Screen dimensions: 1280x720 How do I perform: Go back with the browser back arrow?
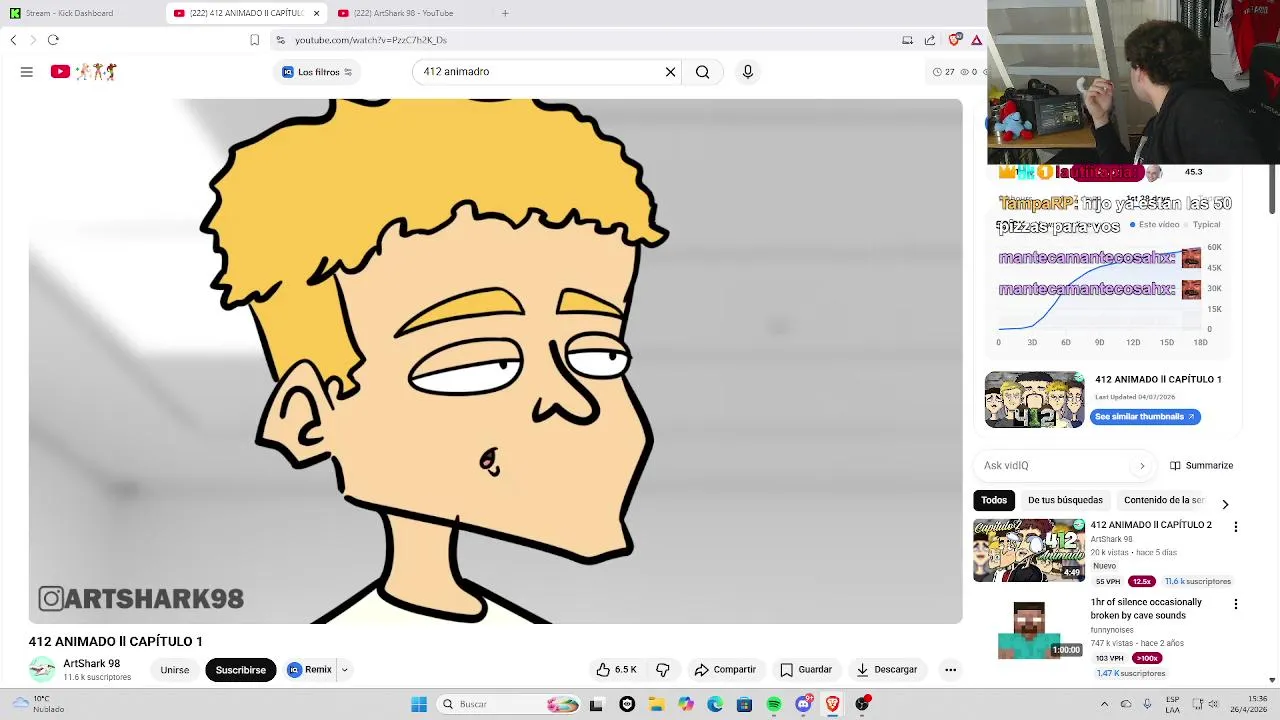coord(13,40)
